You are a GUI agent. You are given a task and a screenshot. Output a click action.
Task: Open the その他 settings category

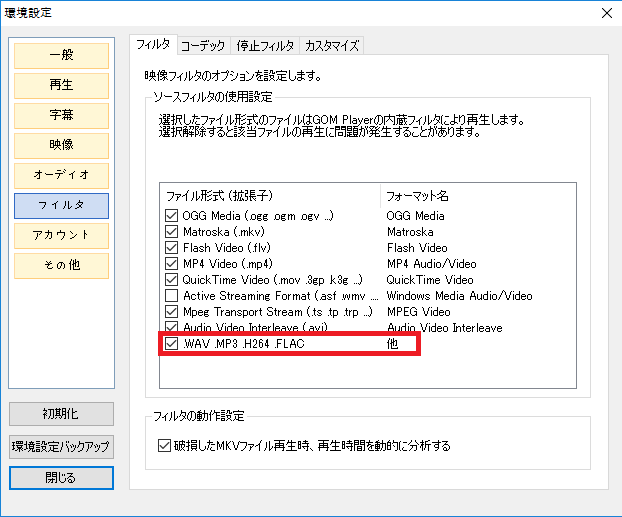click(x=61, y=264)
